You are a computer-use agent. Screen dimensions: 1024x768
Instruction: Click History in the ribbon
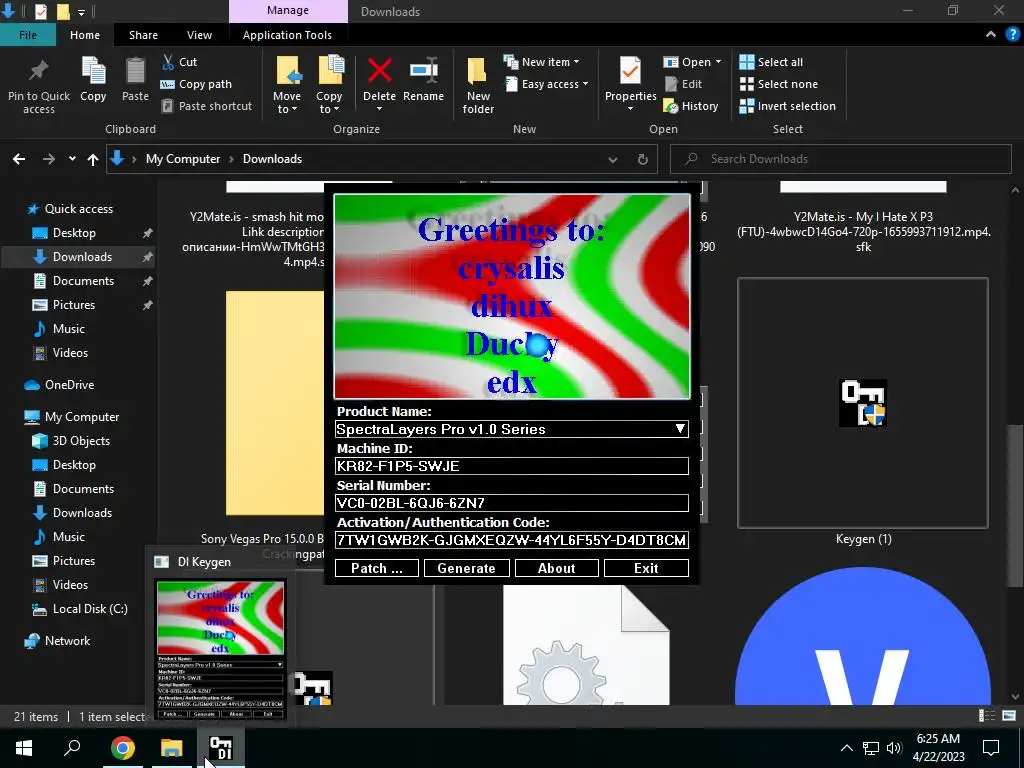[691, 106]
